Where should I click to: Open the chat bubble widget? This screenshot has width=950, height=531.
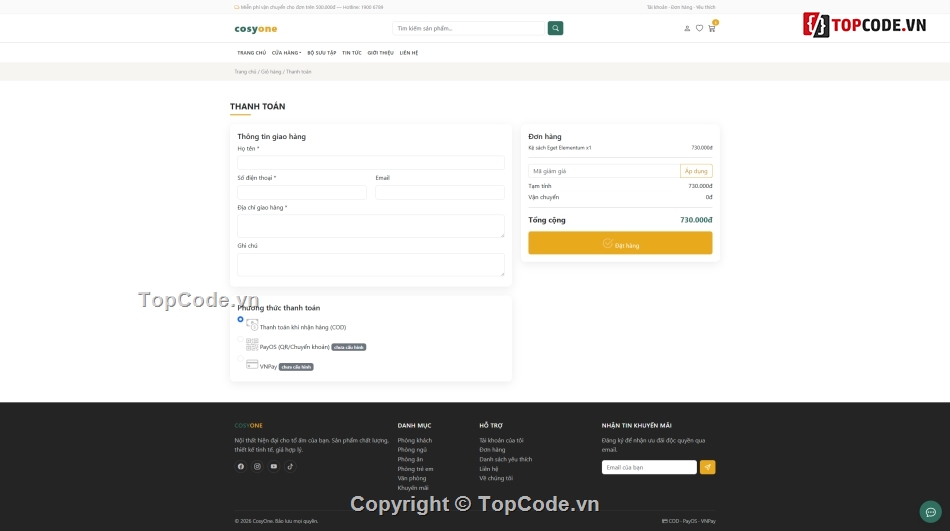930,512
